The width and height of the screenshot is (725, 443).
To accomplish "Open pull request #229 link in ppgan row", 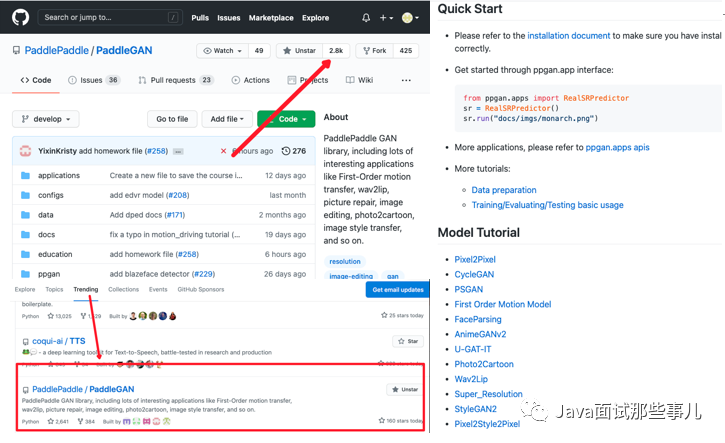I will tap(203, 274).
